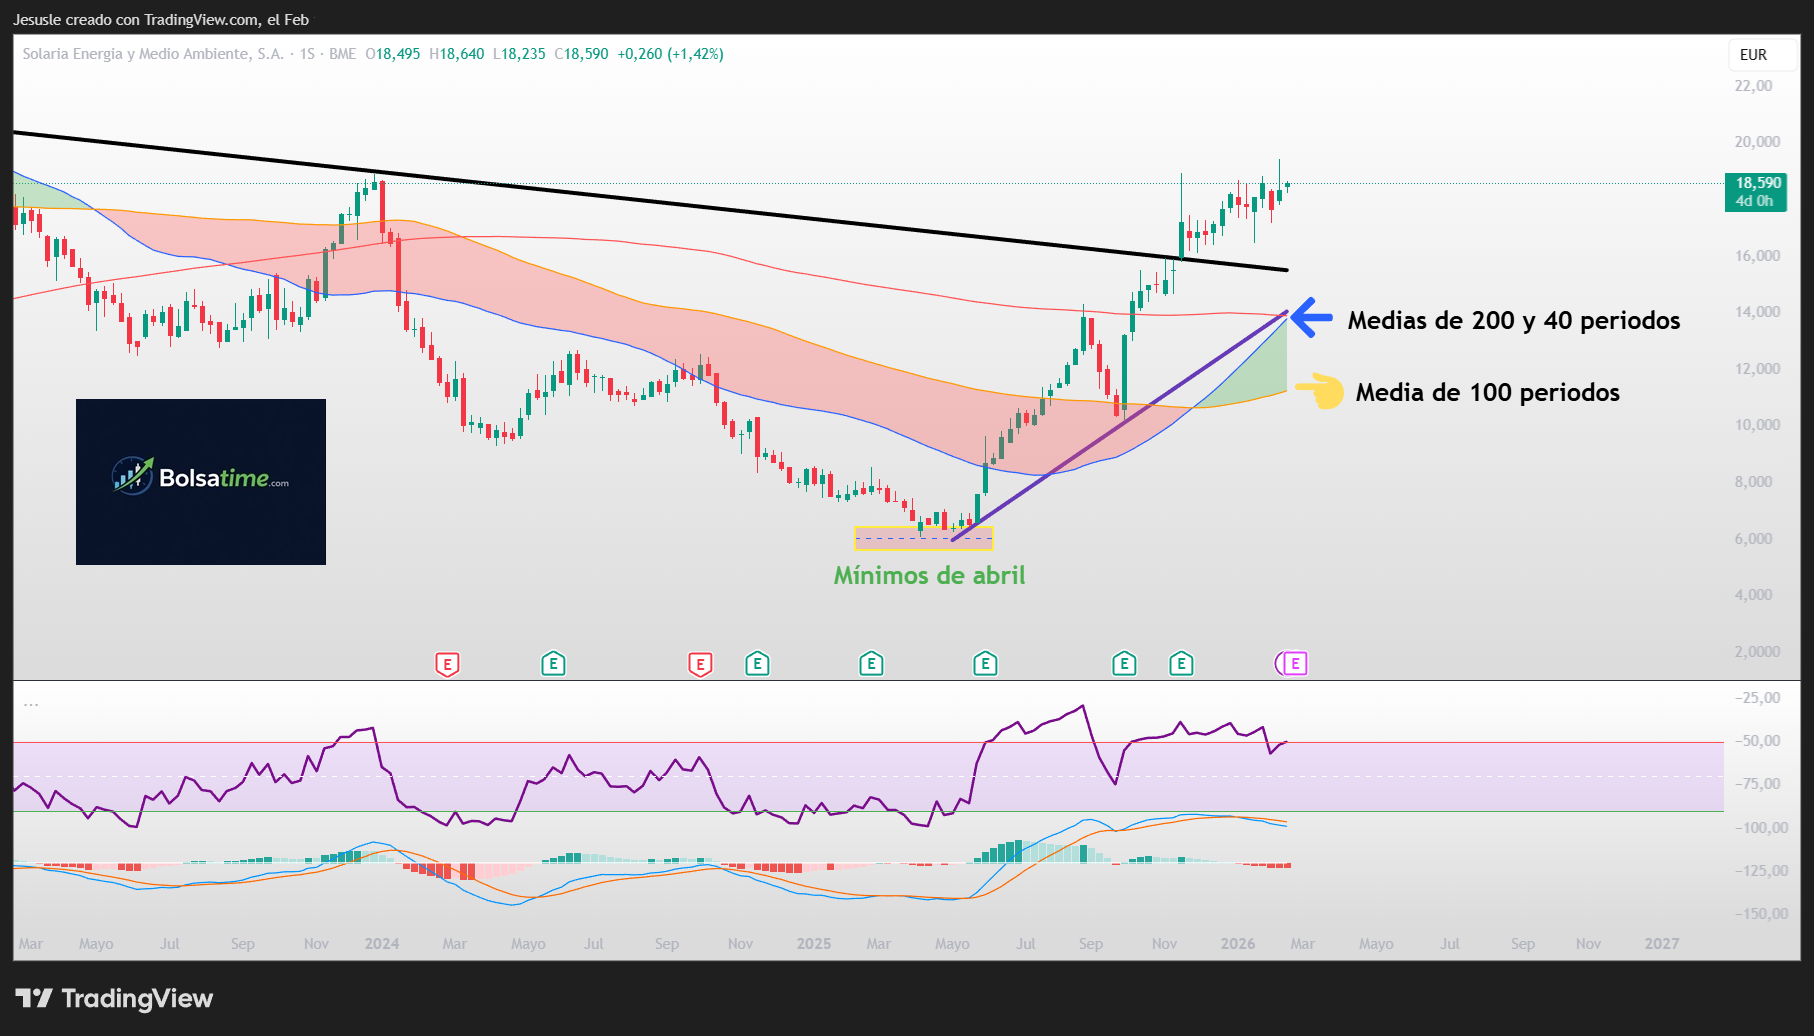
Task: Click the Mínimos de abril highlighted zone
Action: pos(923,537)
